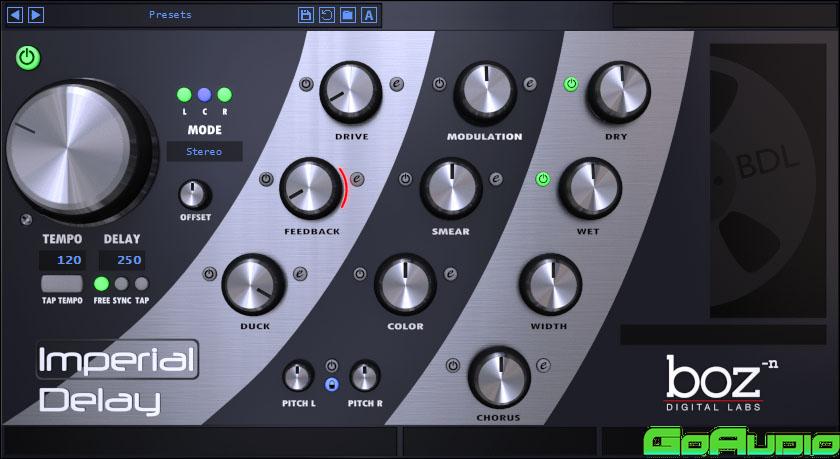The width and height of the screenshot is (840, 459).
Task: Toggle the Pitch power button
Action: 332,366
